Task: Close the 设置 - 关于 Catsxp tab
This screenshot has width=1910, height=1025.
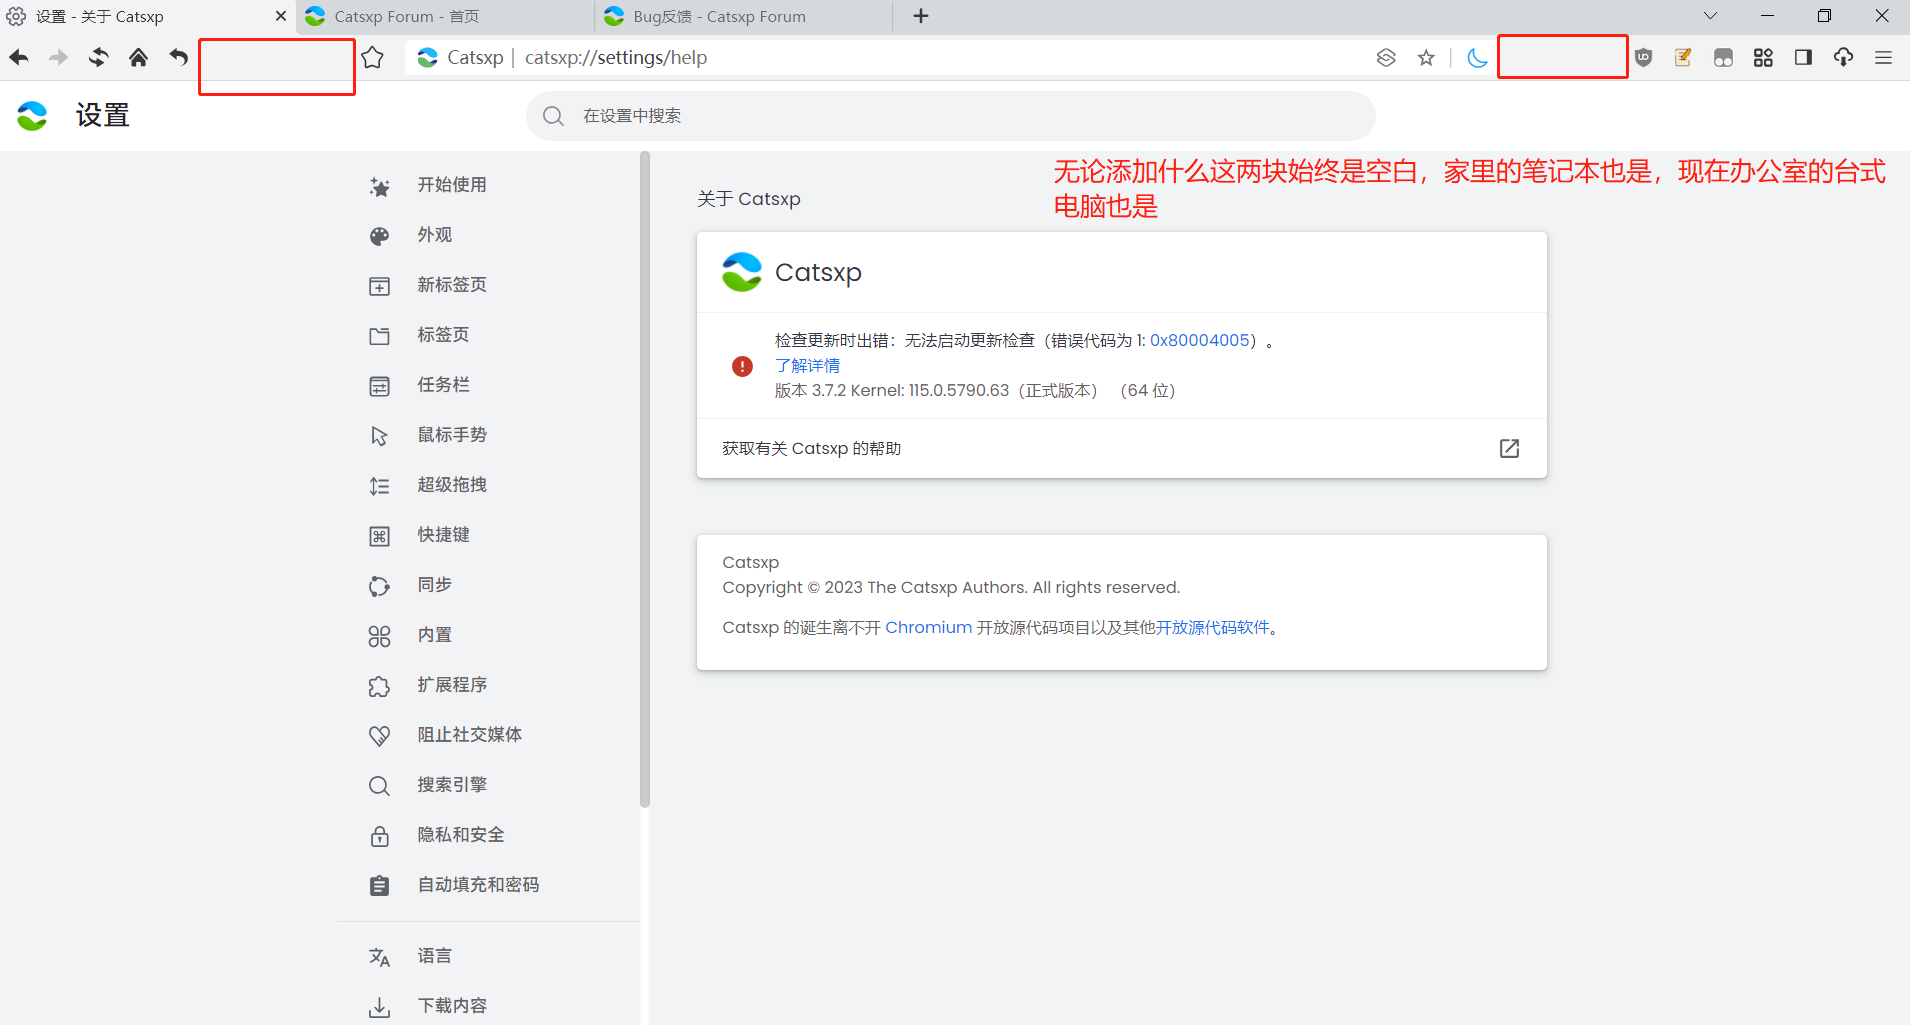Action: [x=281, y=16]
